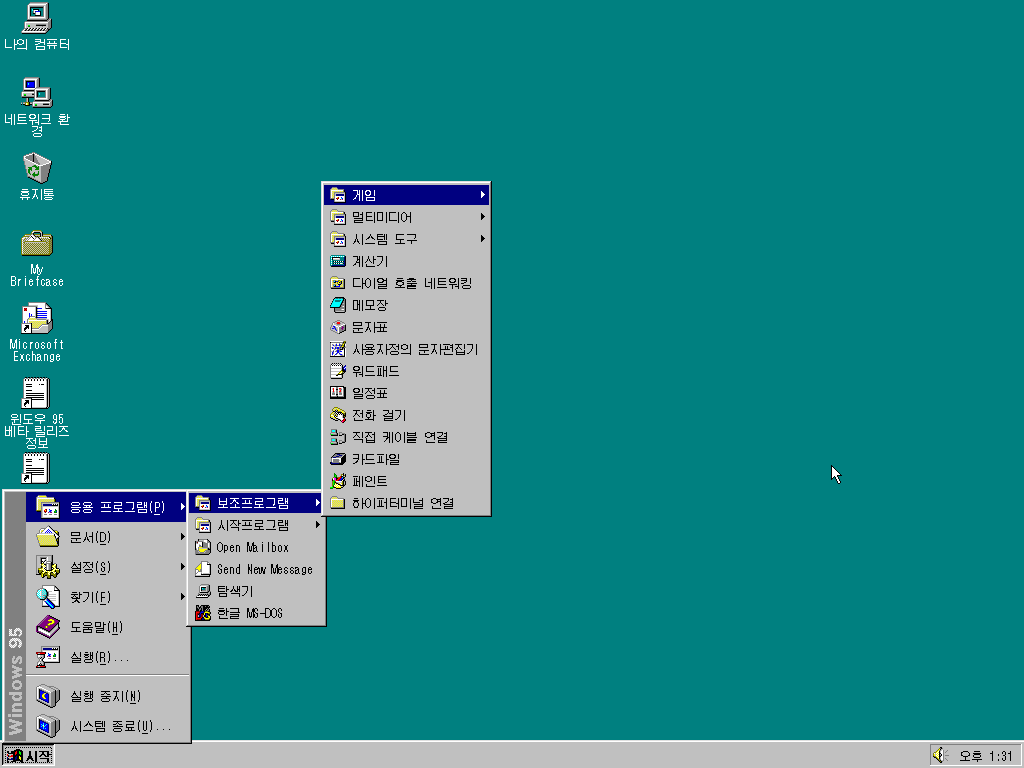The width and height of the screenshot is (1024, 768).
Task: Click the 카드파일 icon
Action: pyautogui.click(x=338, y=459)
